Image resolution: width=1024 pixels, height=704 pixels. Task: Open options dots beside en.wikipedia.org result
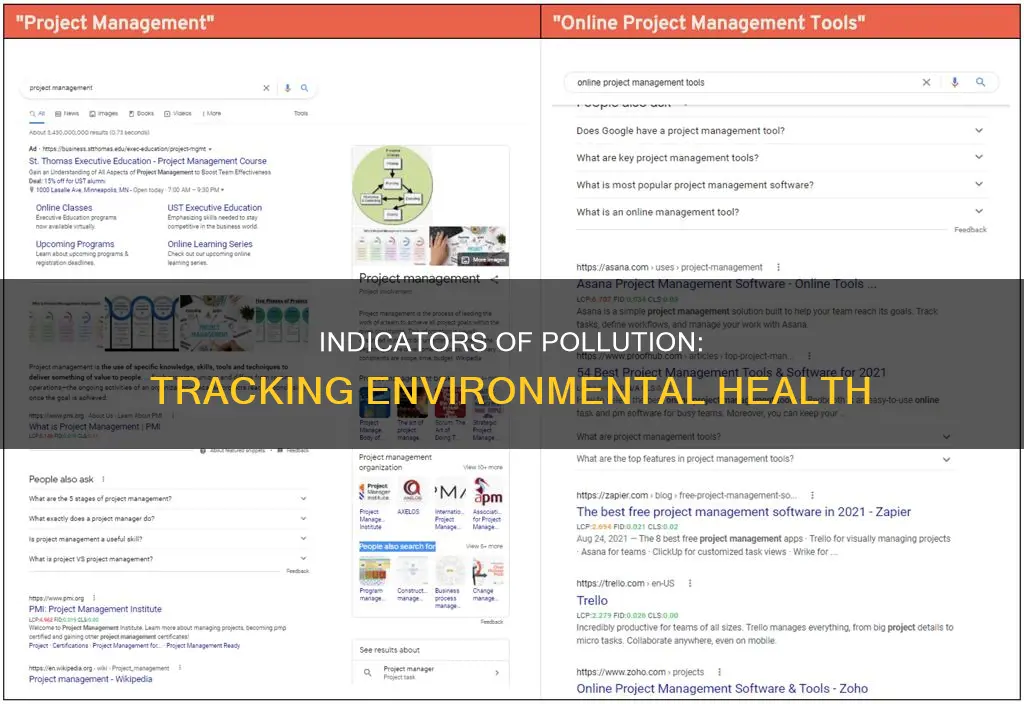(180, 668)
